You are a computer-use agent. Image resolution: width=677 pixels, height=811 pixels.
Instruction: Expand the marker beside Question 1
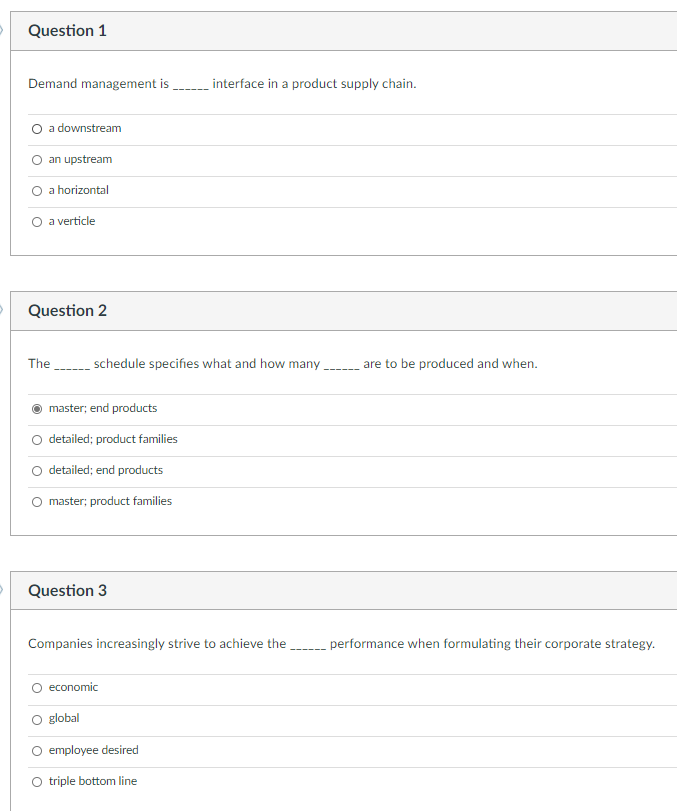click(x=3, y=31)
